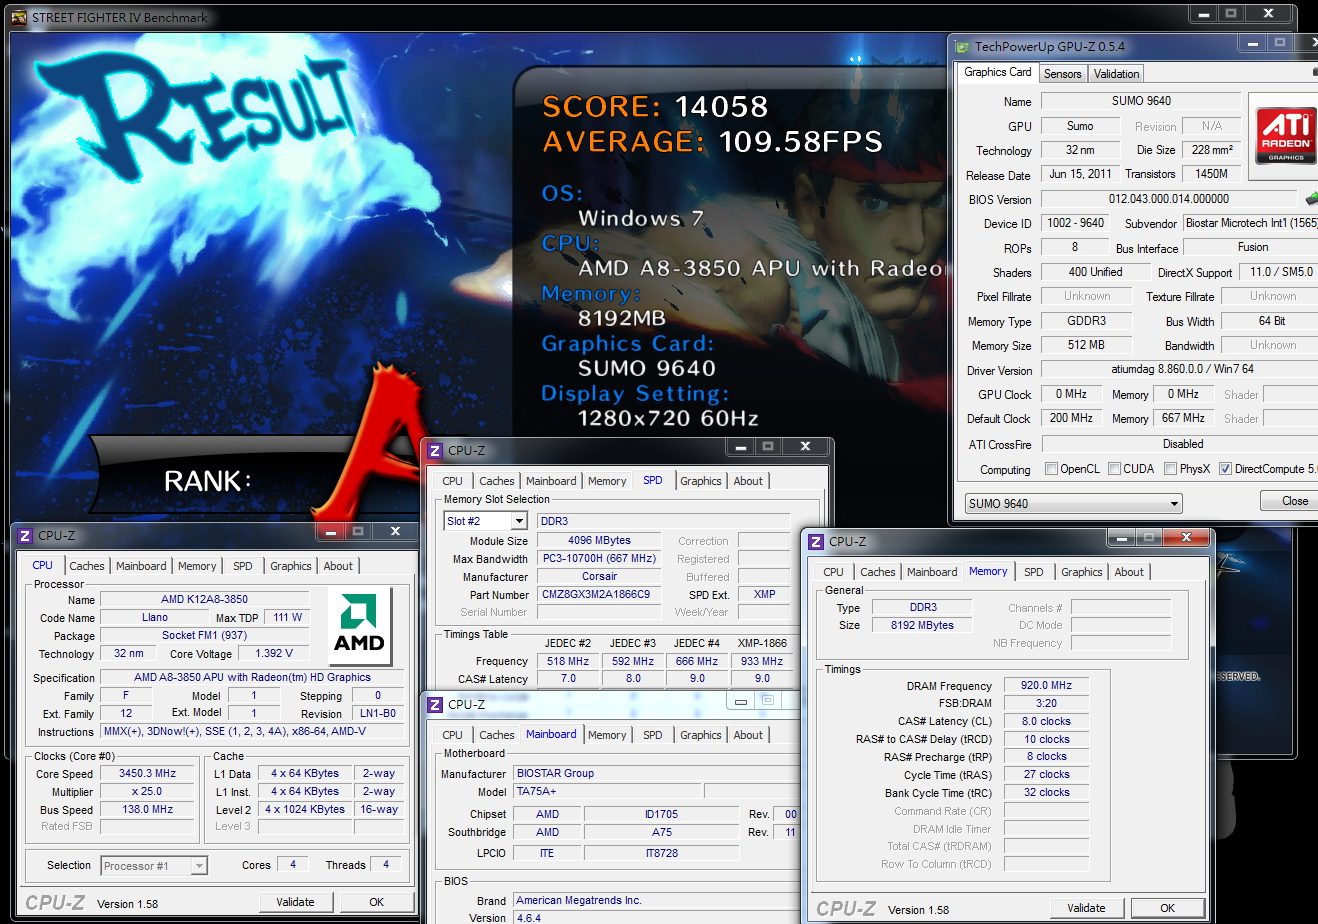
Task: Click the x 25.0 multiplier value
Action: tap(148, 791)
